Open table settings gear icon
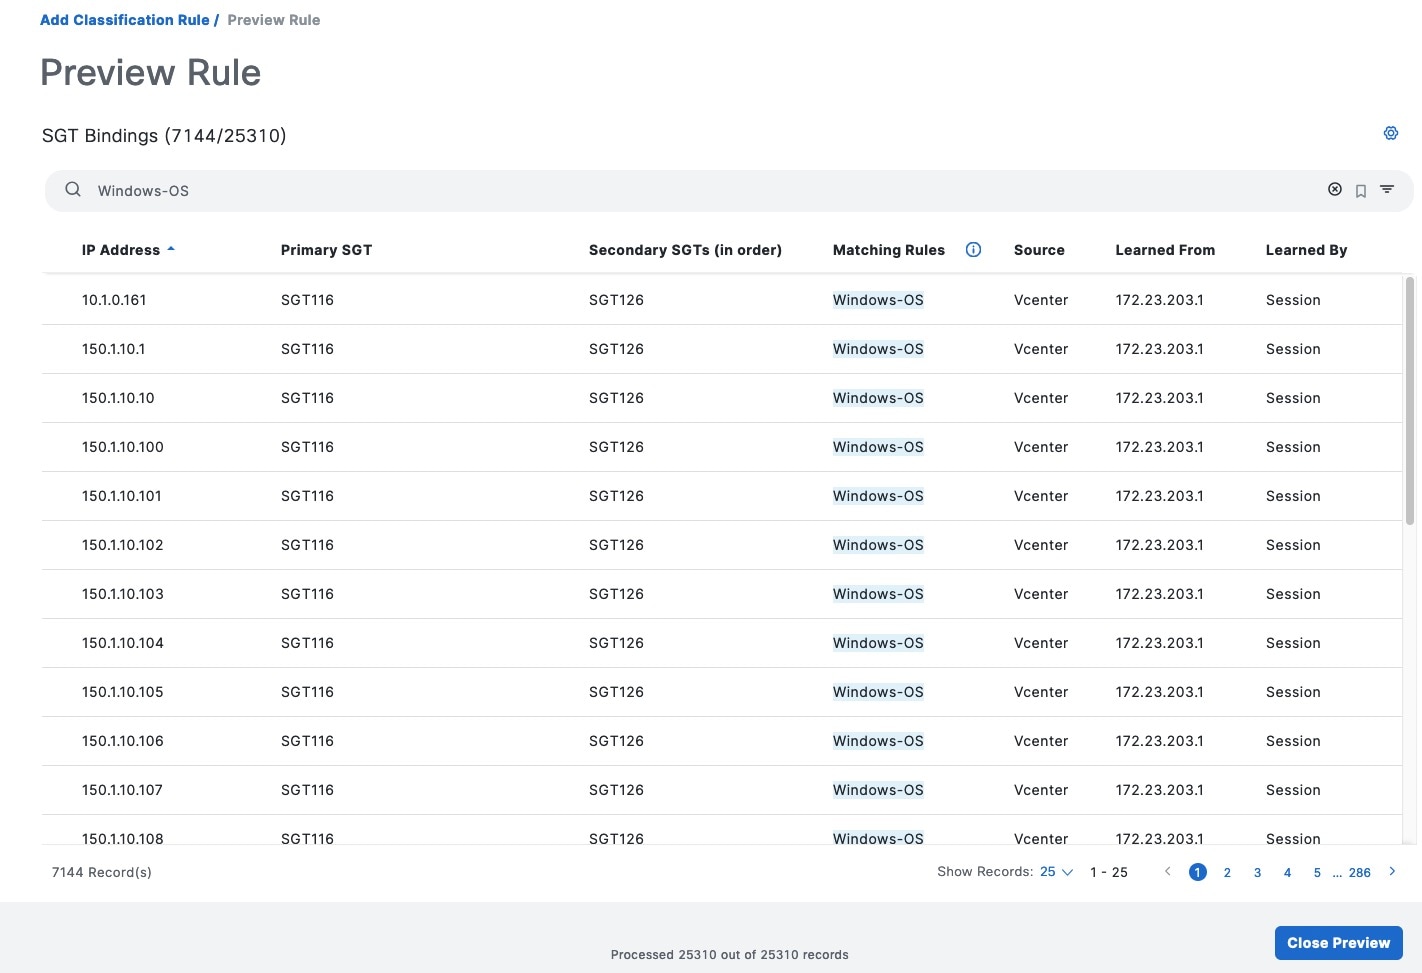This screenshot has height=973, width=1422. 1390,133
